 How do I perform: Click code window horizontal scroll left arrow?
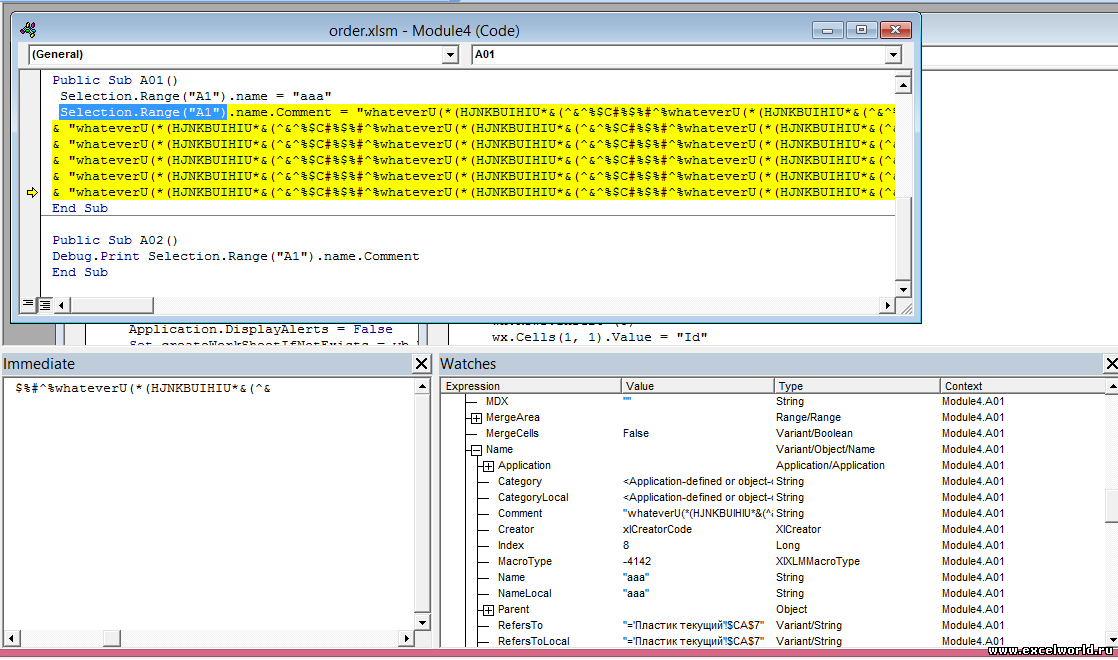coord(61,305)
